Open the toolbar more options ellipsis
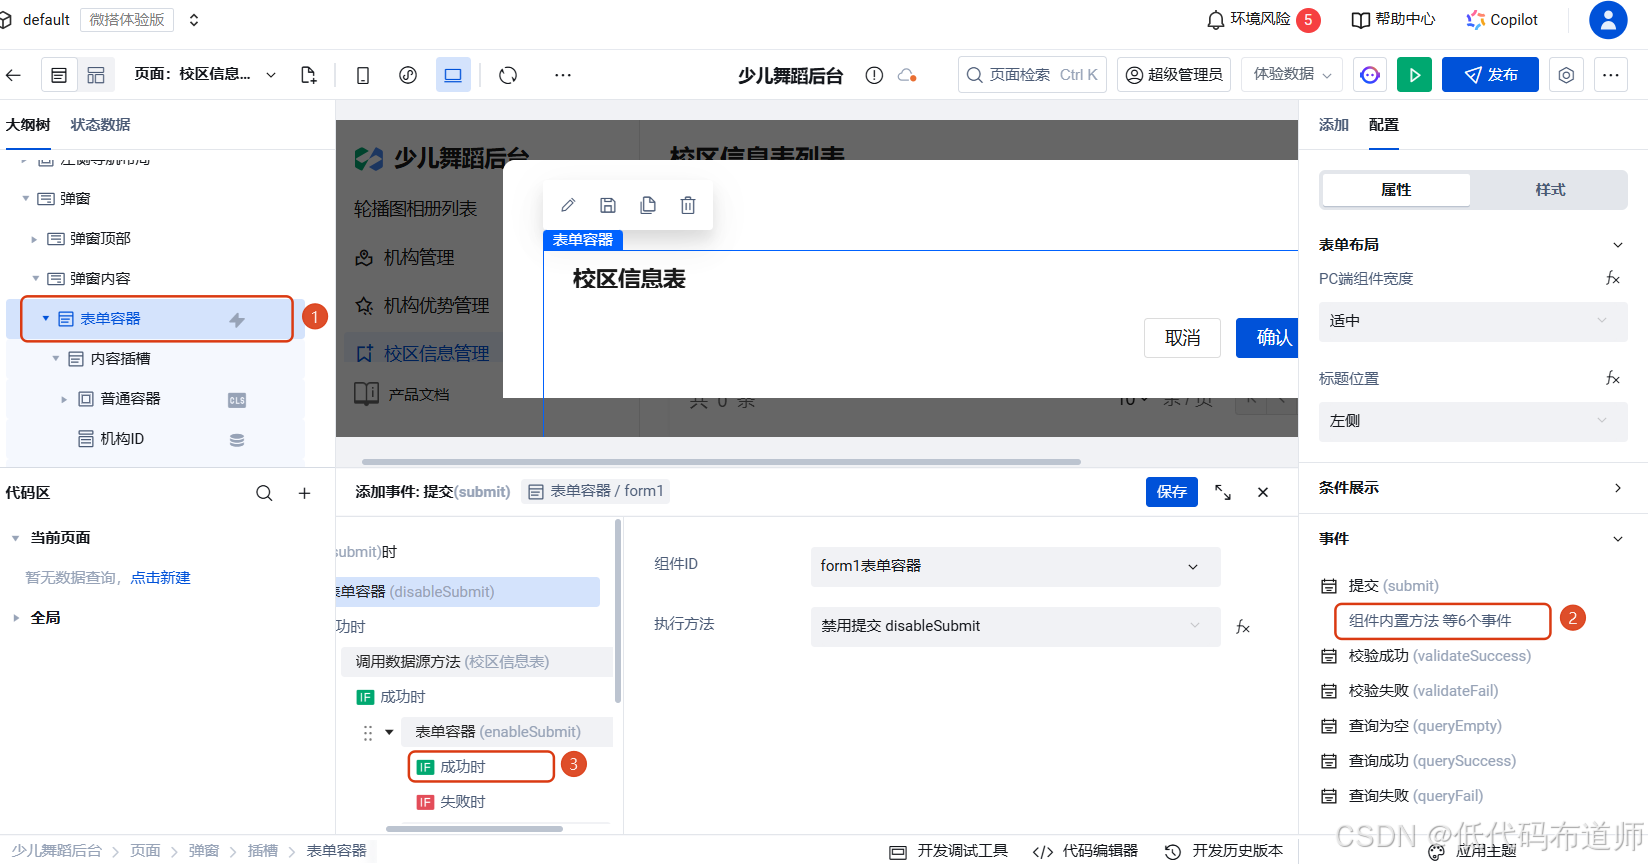This screenshot has width=1648, height=864. click(x=563, y=75)
